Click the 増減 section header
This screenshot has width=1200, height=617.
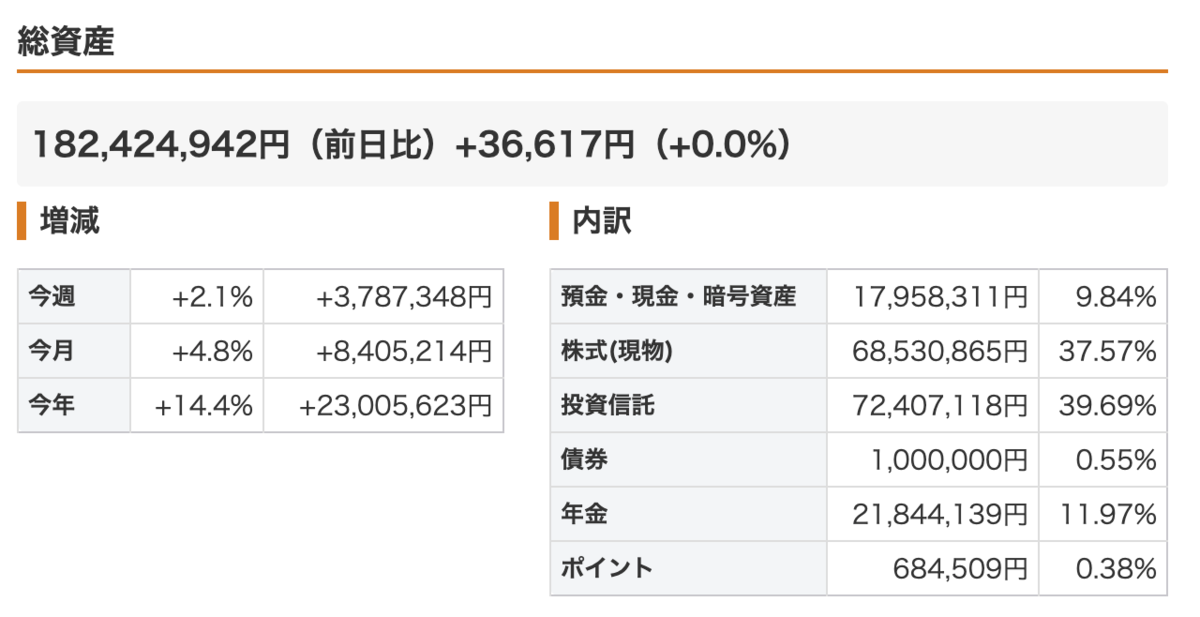coord(69,221)
